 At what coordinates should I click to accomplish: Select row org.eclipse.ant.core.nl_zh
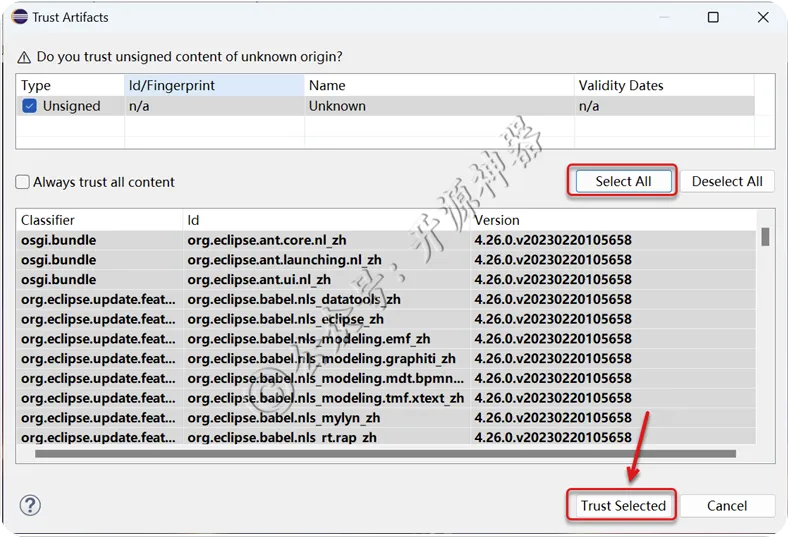[x=385, y=240]
